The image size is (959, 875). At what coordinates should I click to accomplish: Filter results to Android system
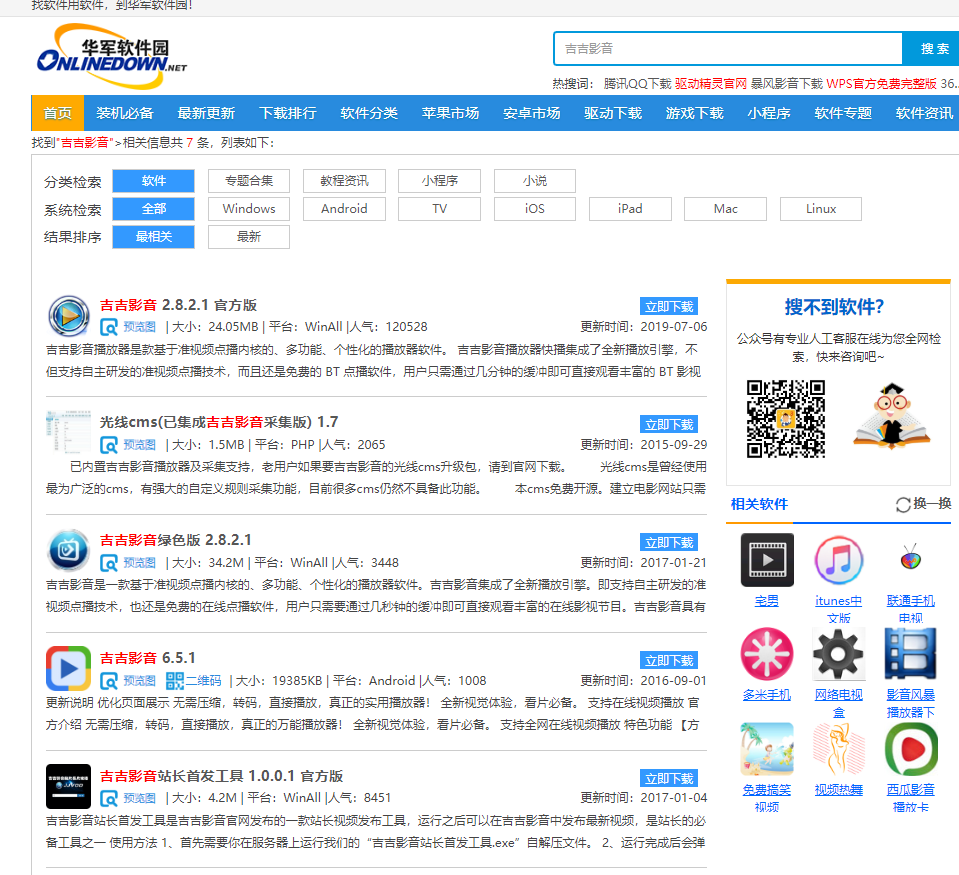(344, 209)
